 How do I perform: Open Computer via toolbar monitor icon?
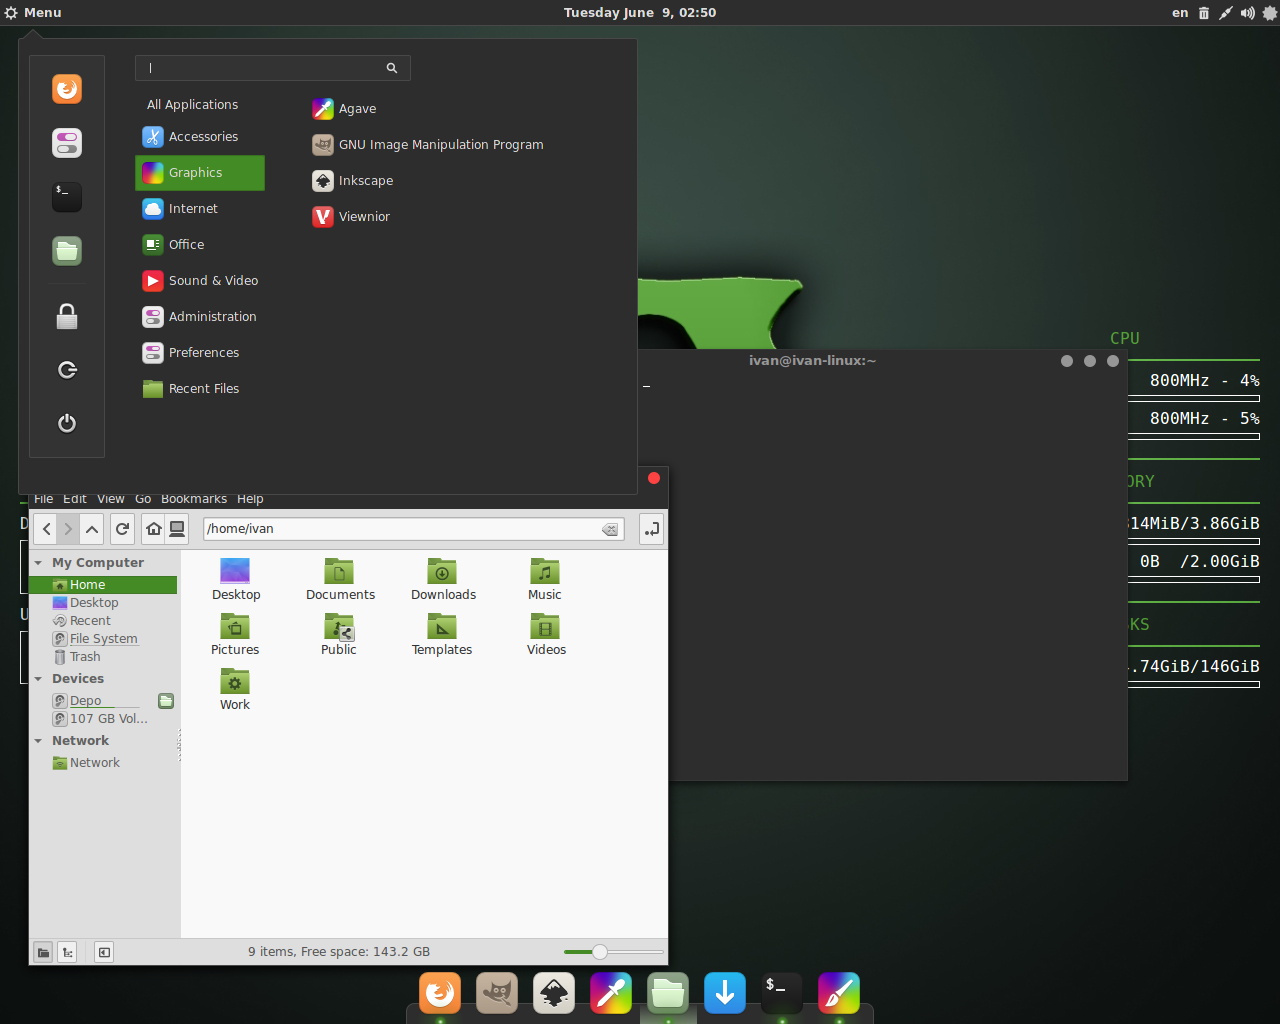177,529
